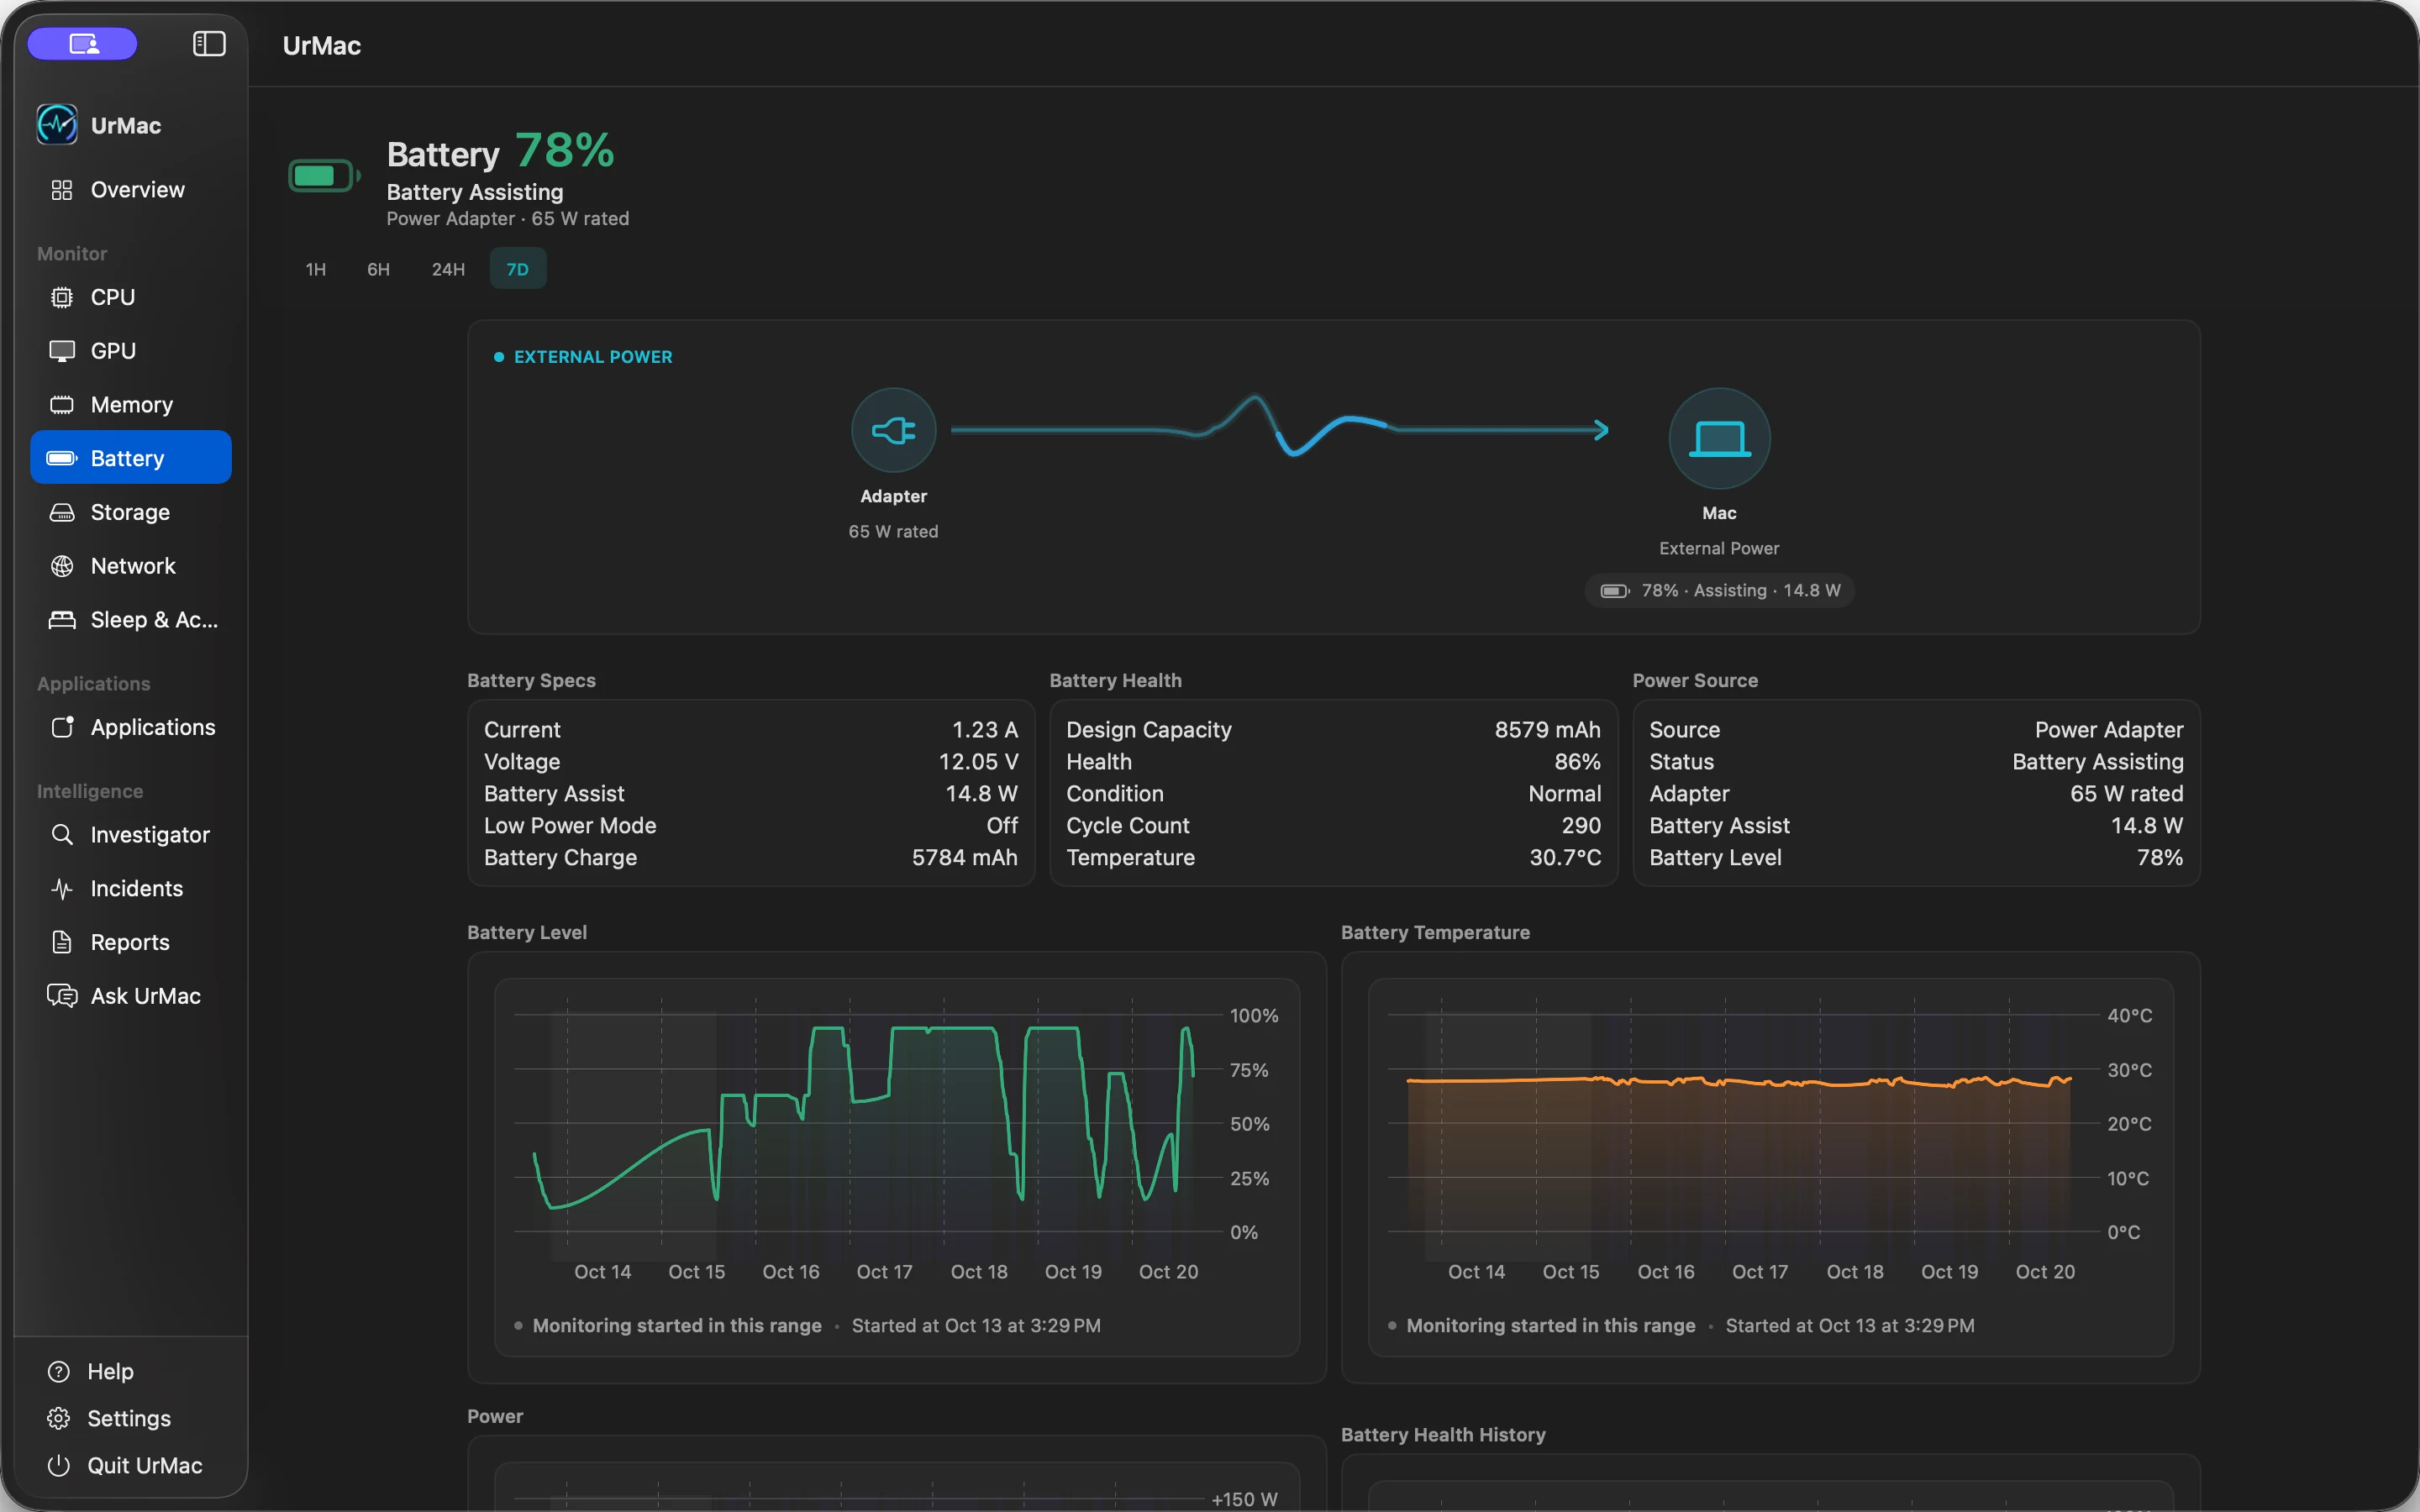Click the 78% Assisting 14.8 W badge
Image resolution: width=2420 pixels, height=1512 pixels.
pos(1720,590)
